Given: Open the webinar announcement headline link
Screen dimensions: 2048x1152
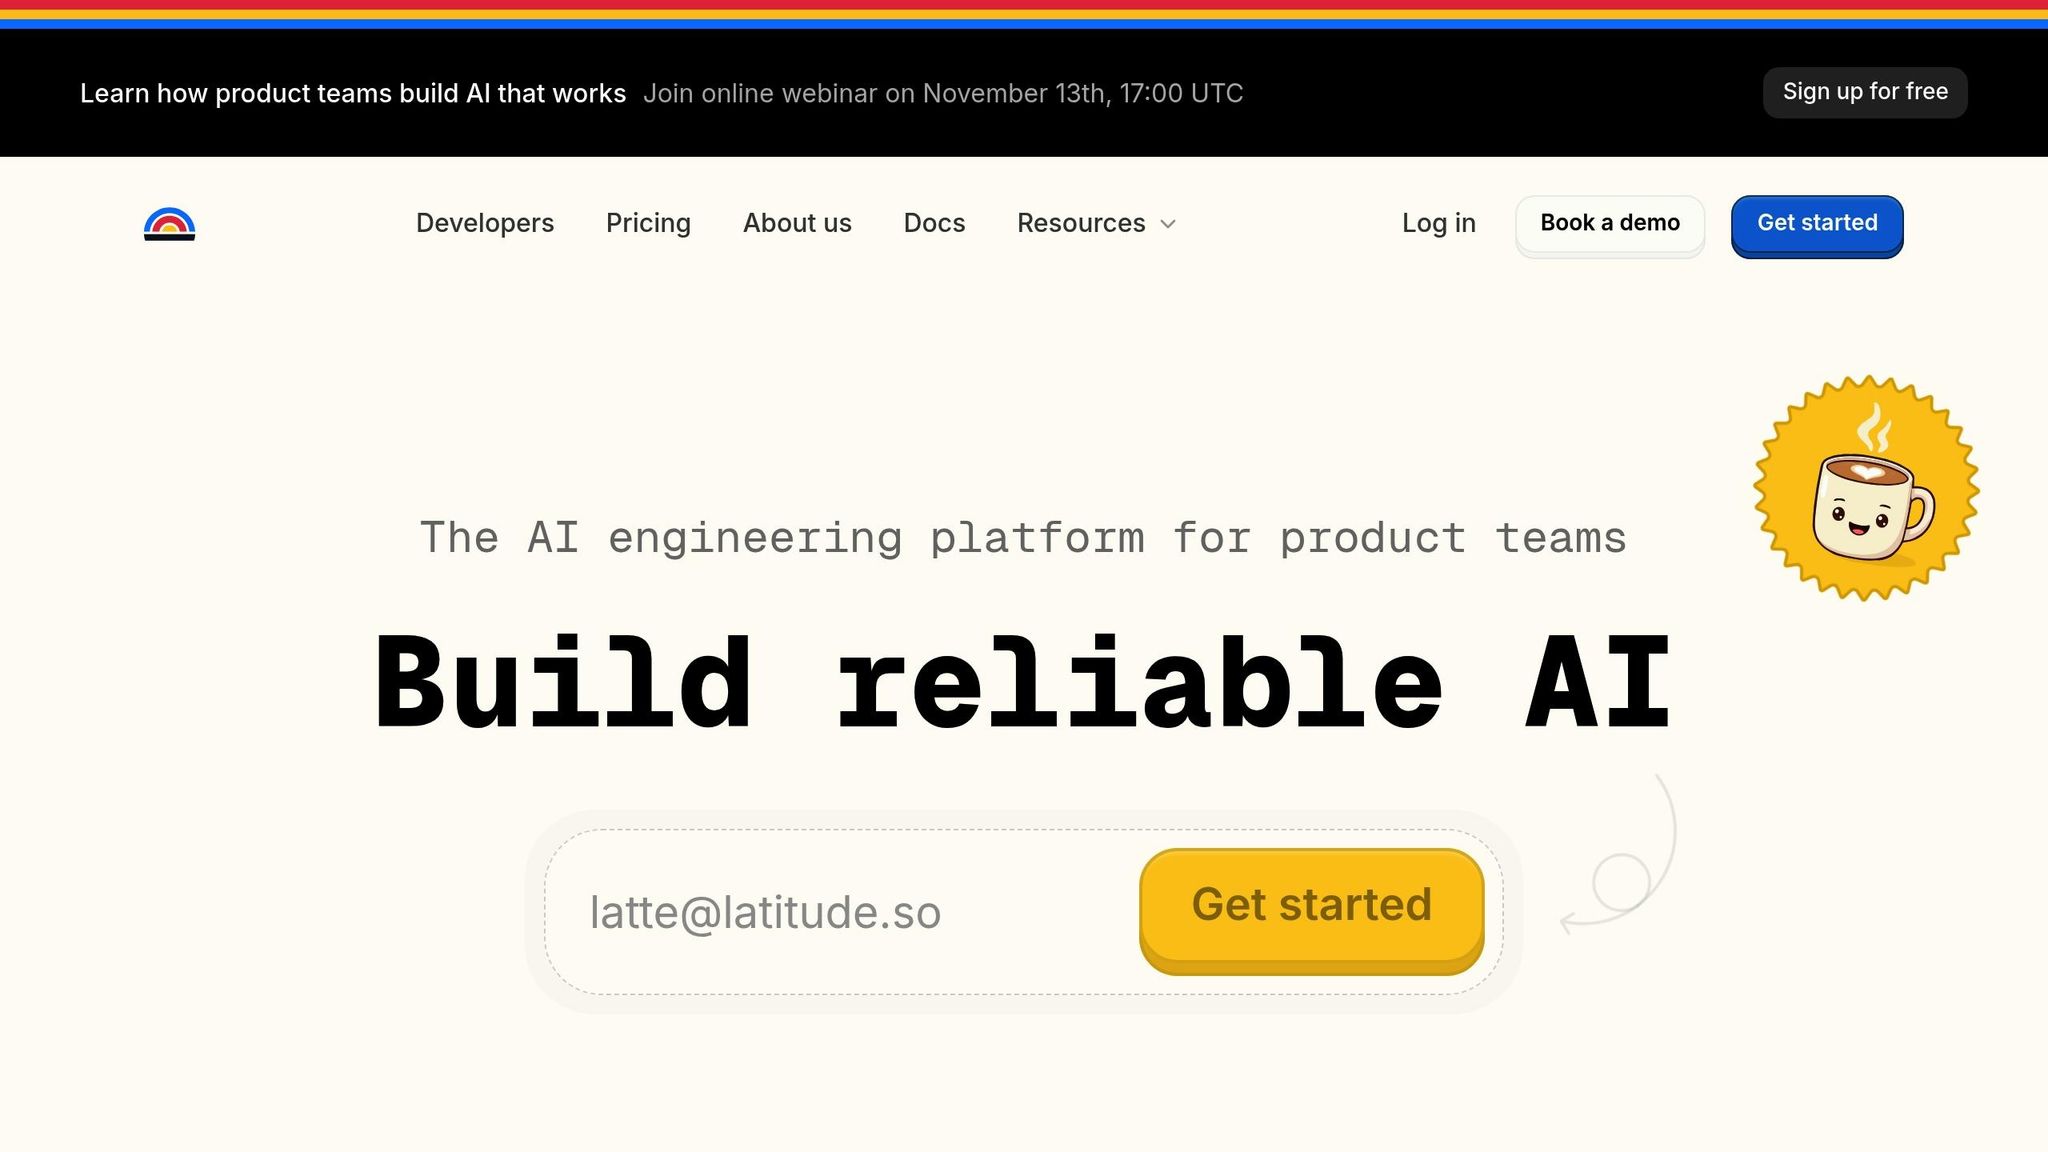Looking at the screenshot, I should coord(353,93).
